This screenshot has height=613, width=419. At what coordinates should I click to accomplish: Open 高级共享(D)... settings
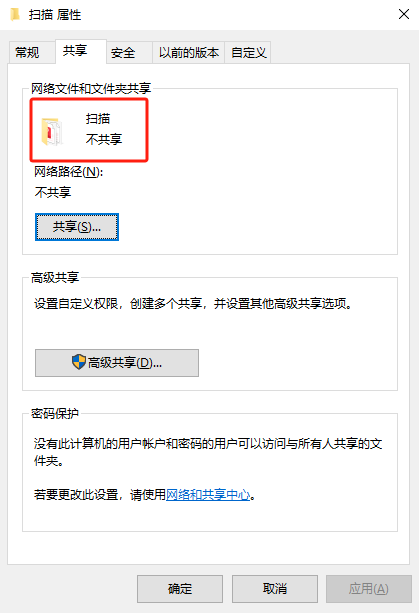(x=117, y=363)
